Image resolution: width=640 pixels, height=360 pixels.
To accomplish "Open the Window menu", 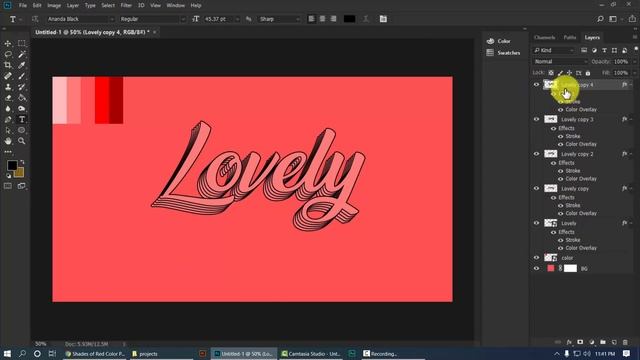I will [x=176, y=5].
